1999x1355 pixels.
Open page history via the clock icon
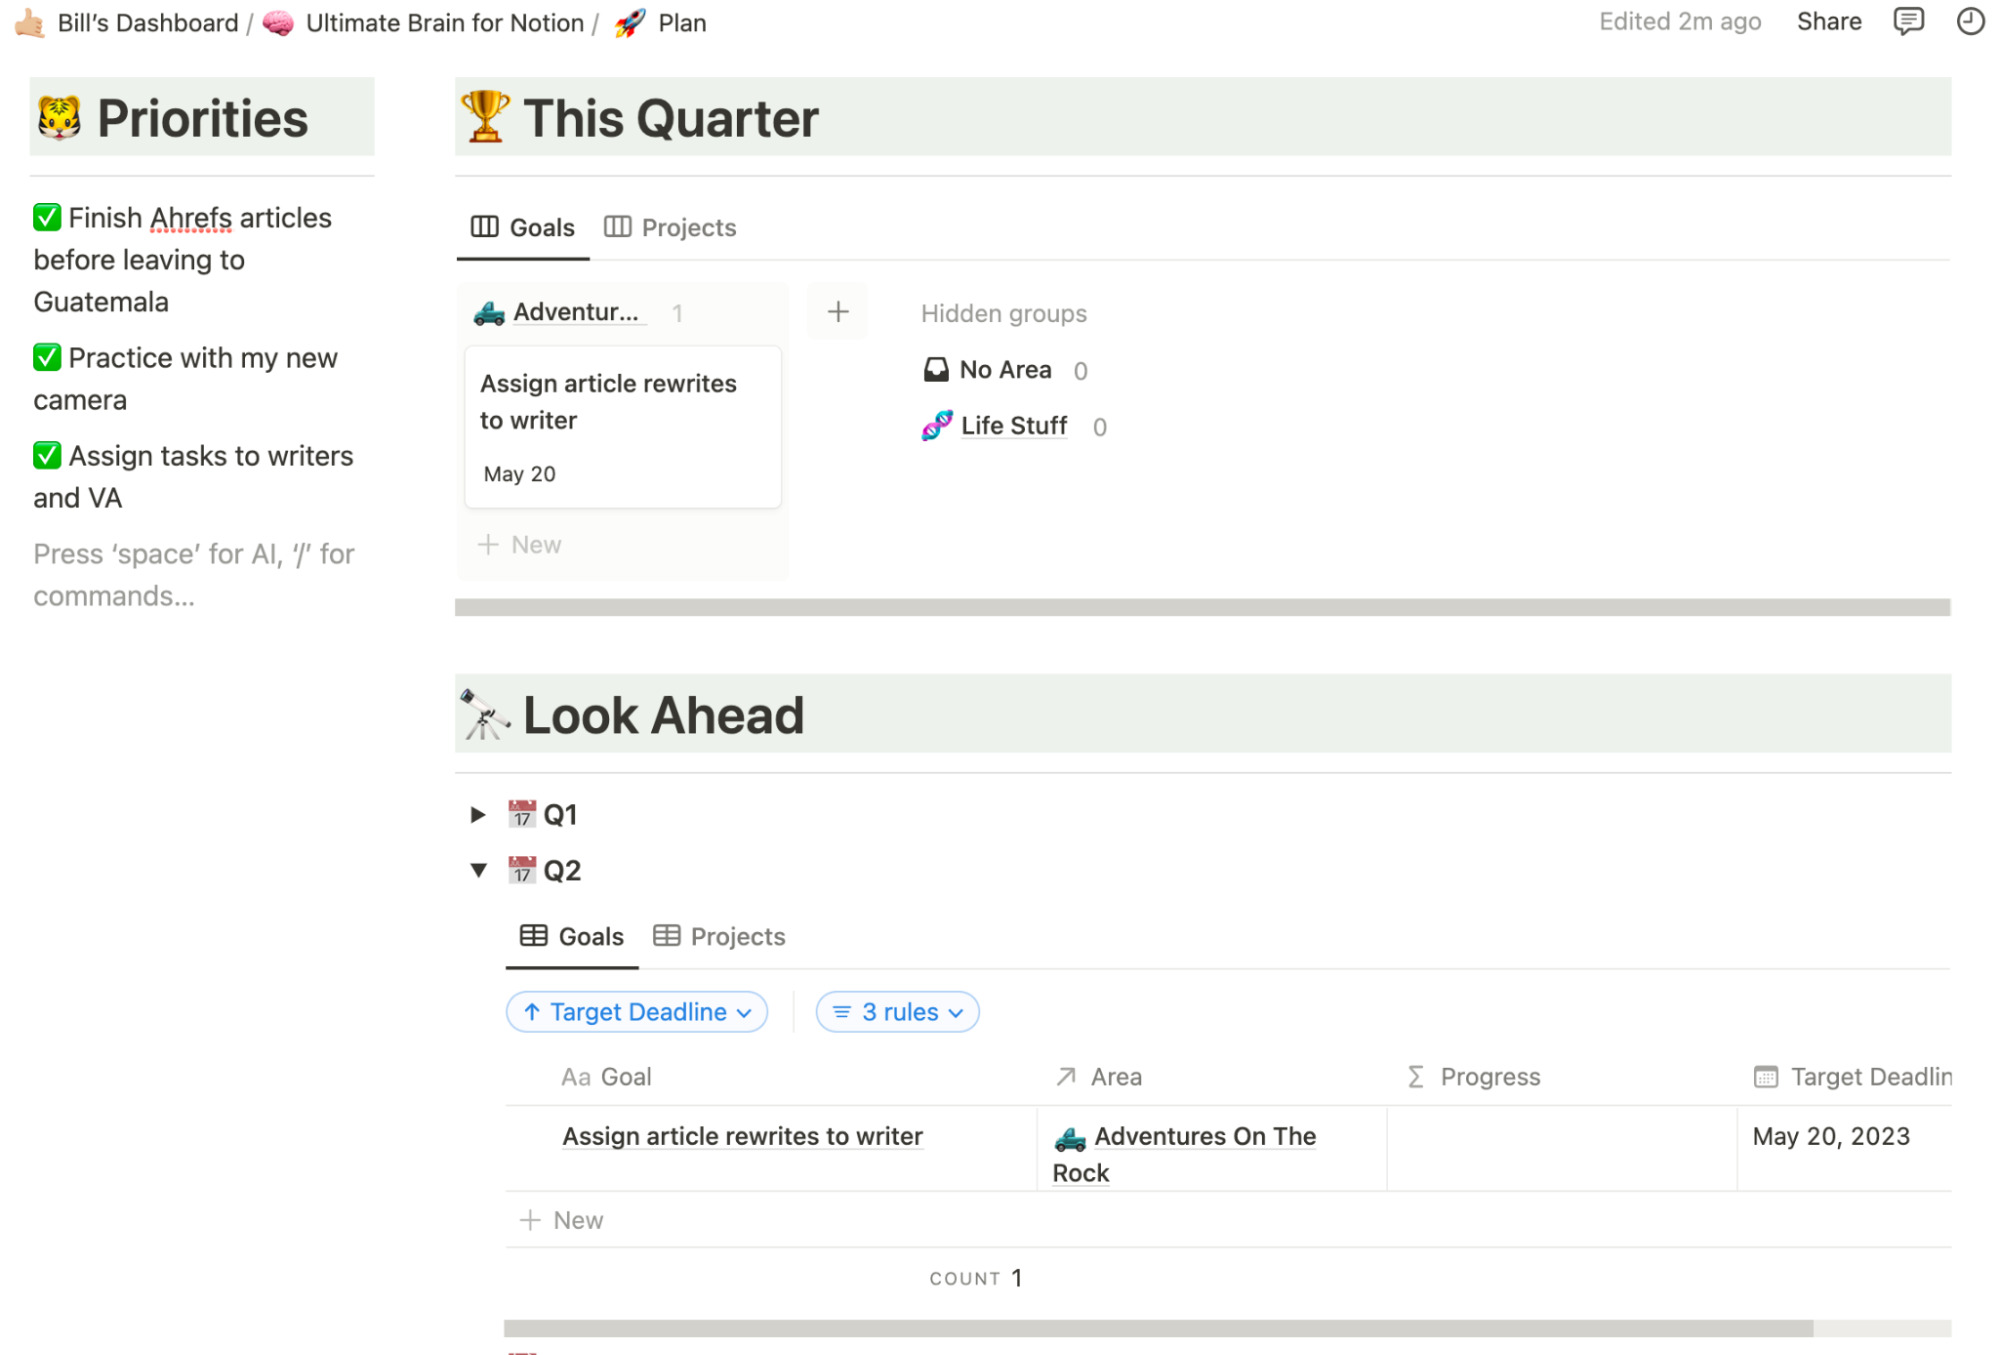(x=1971, y=21)
